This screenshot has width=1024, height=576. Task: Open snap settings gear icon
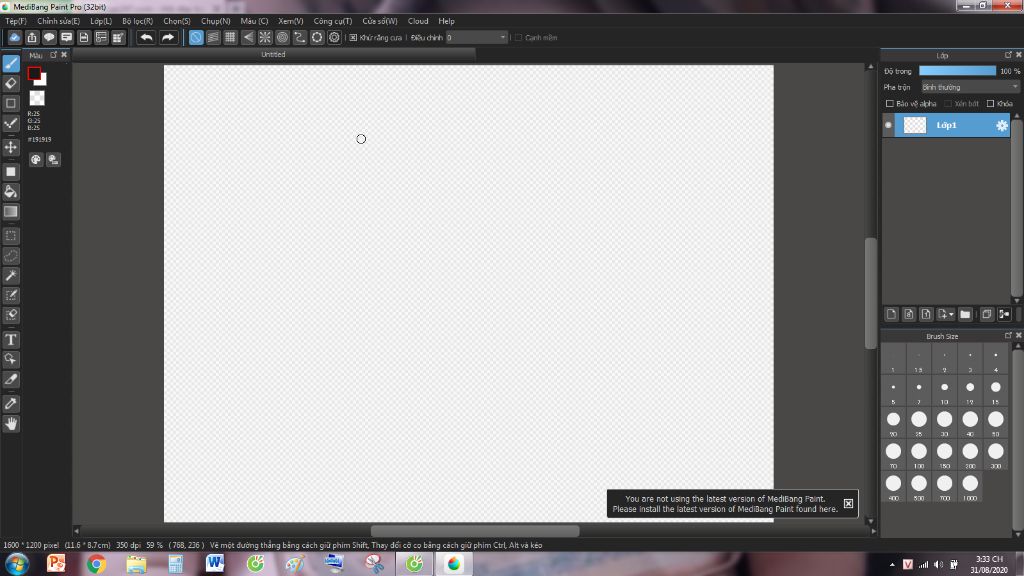point(334,37)
